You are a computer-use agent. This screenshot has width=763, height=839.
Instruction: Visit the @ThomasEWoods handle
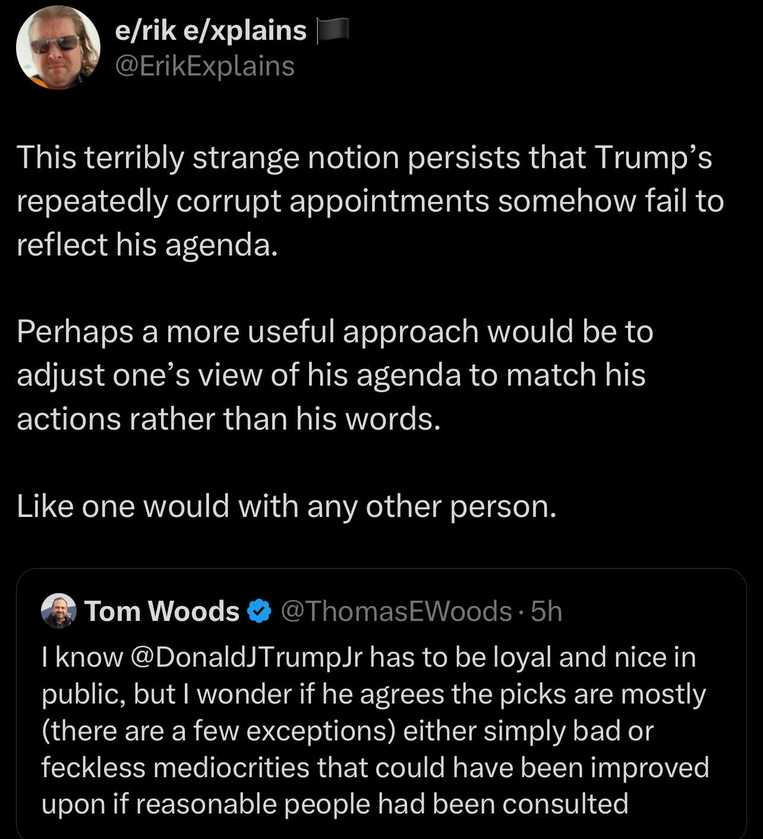(x=396, y=611)
